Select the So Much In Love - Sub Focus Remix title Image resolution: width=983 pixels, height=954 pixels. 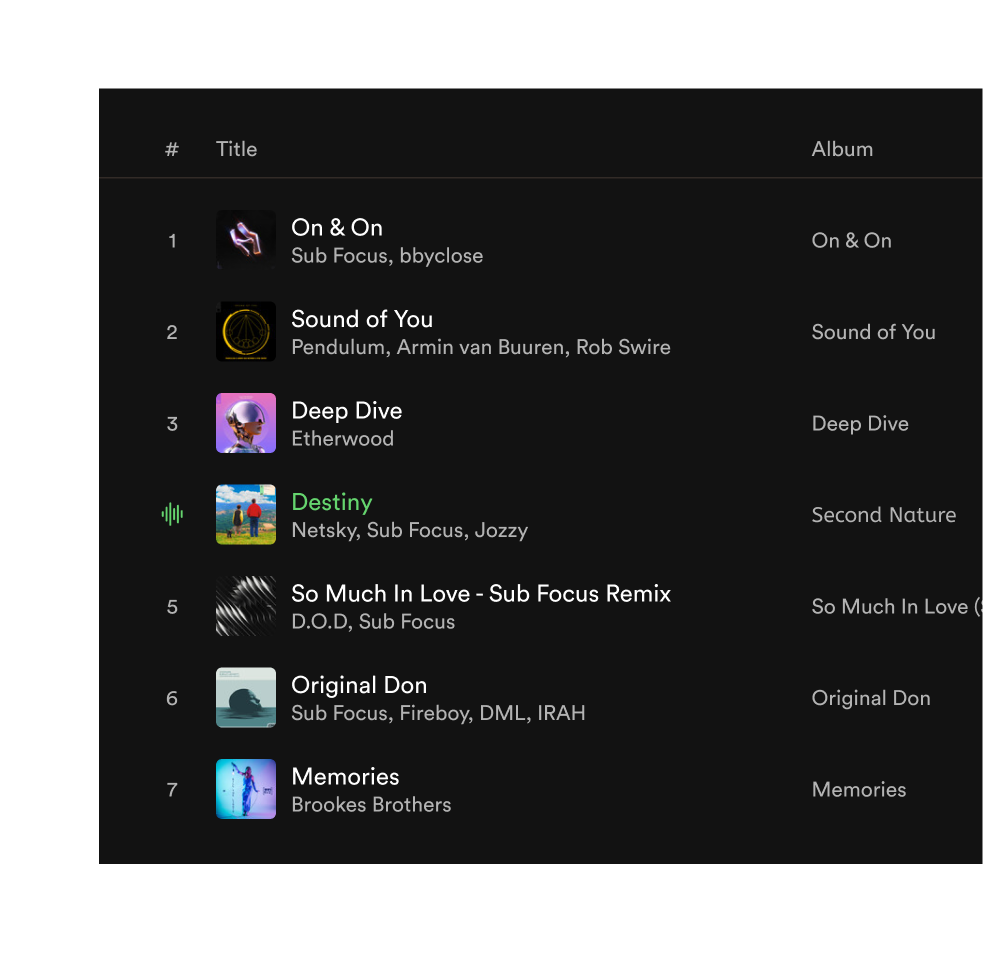(480, 593)
